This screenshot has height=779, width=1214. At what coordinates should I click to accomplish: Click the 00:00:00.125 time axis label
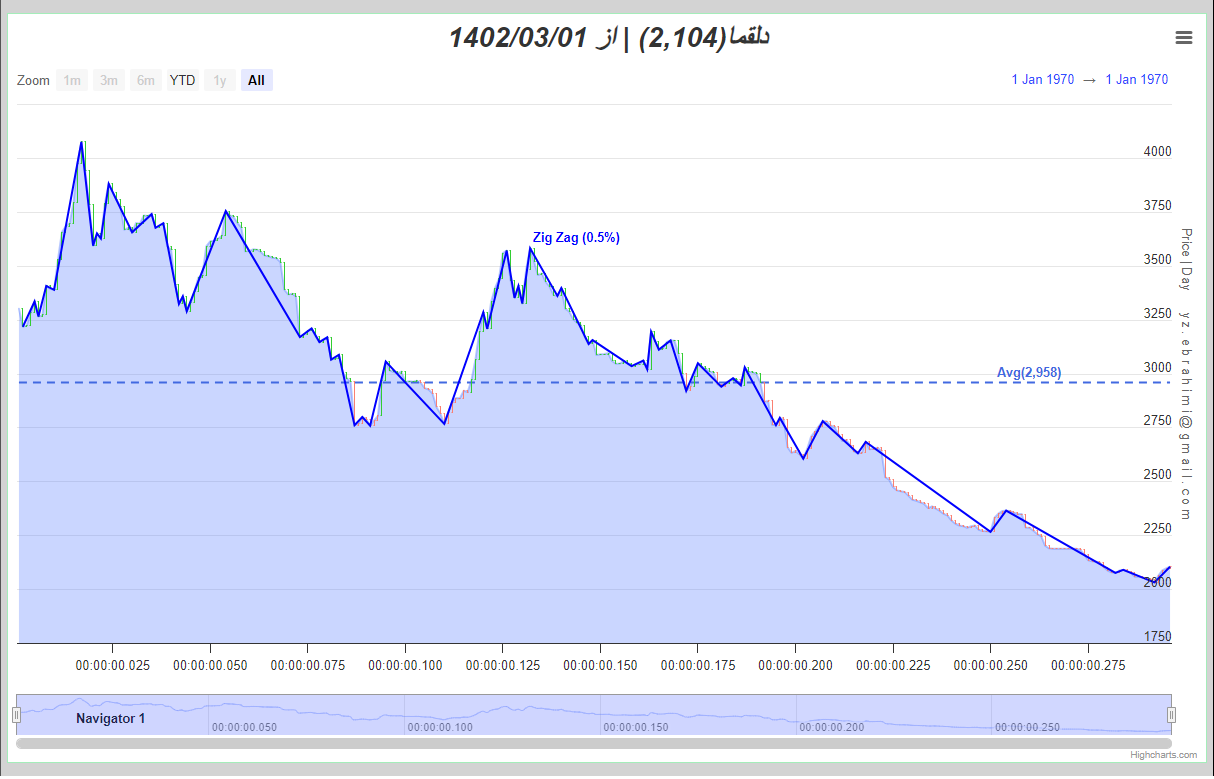tap(502, 664)
